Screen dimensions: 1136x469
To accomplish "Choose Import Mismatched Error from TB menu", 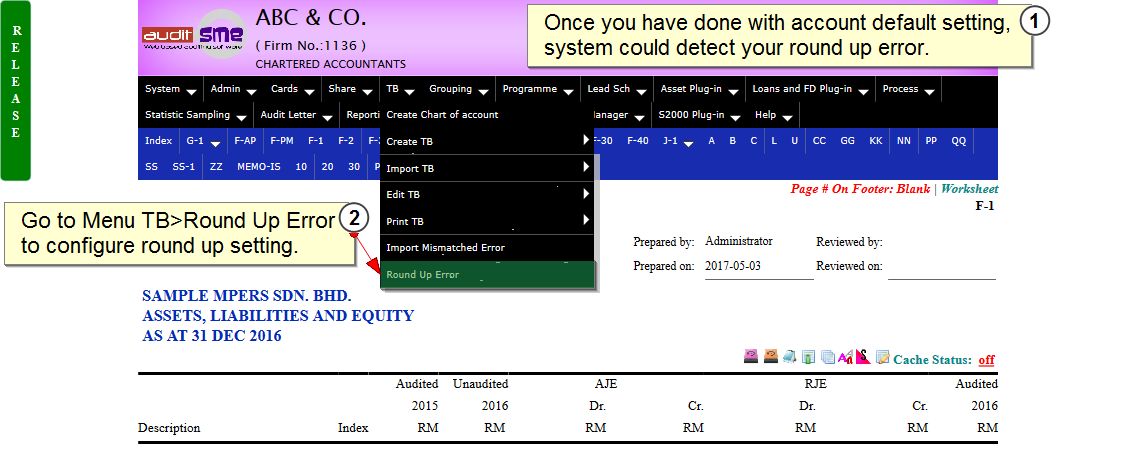I will click(x=487, y=248).
